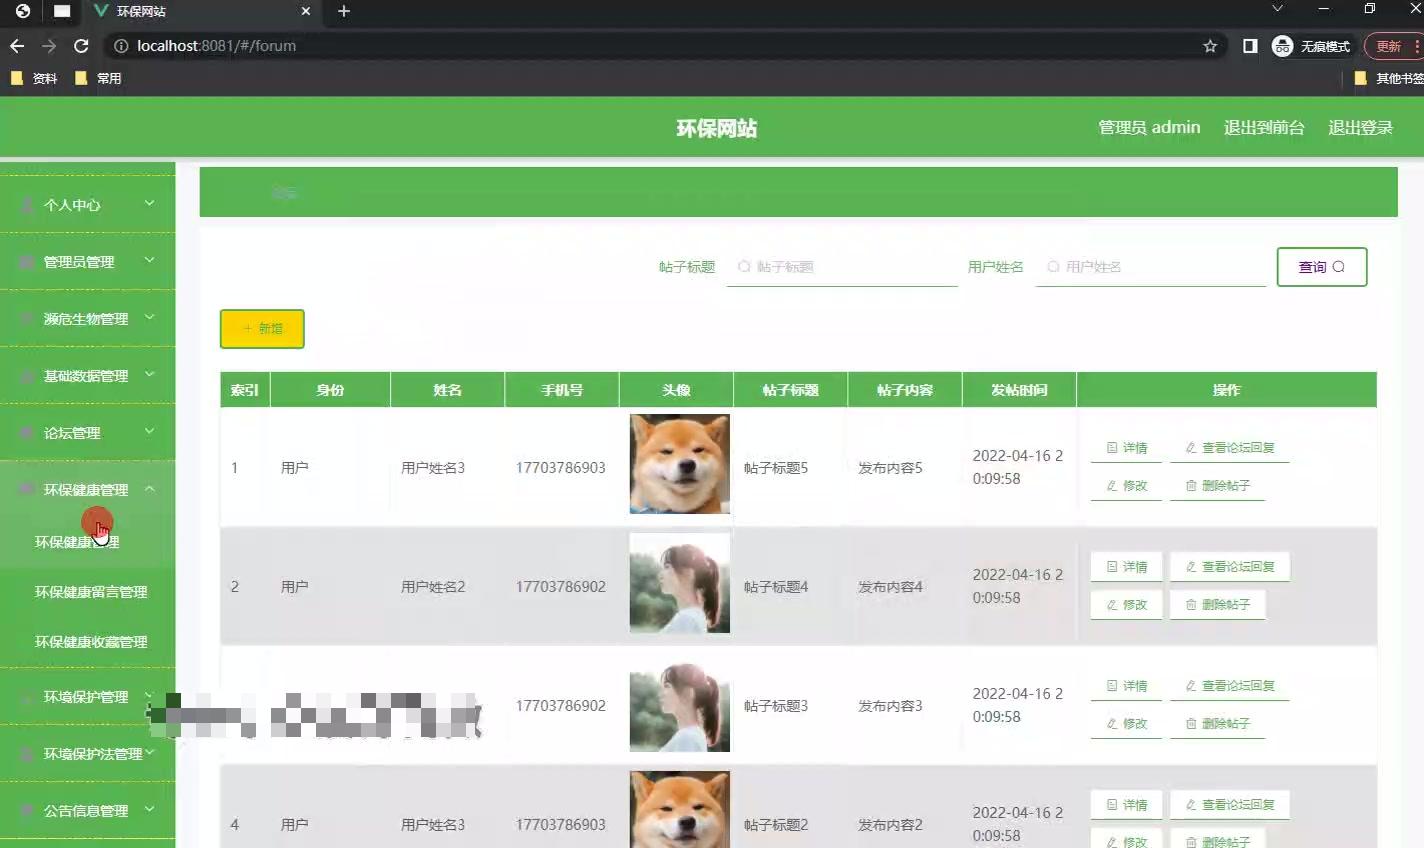This screenshot has width=1424, height=848.
Task: Click 帖子标题 column header
Action: (x=790, y=390)
